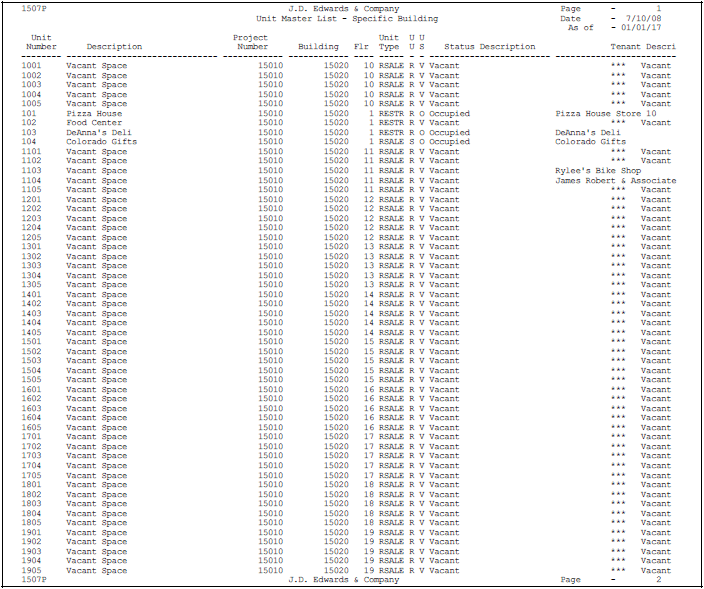Viewport: 704px width, 589px height.
Task: Click the 'Unit Type' column header
Action: click(x=389, y=42)
